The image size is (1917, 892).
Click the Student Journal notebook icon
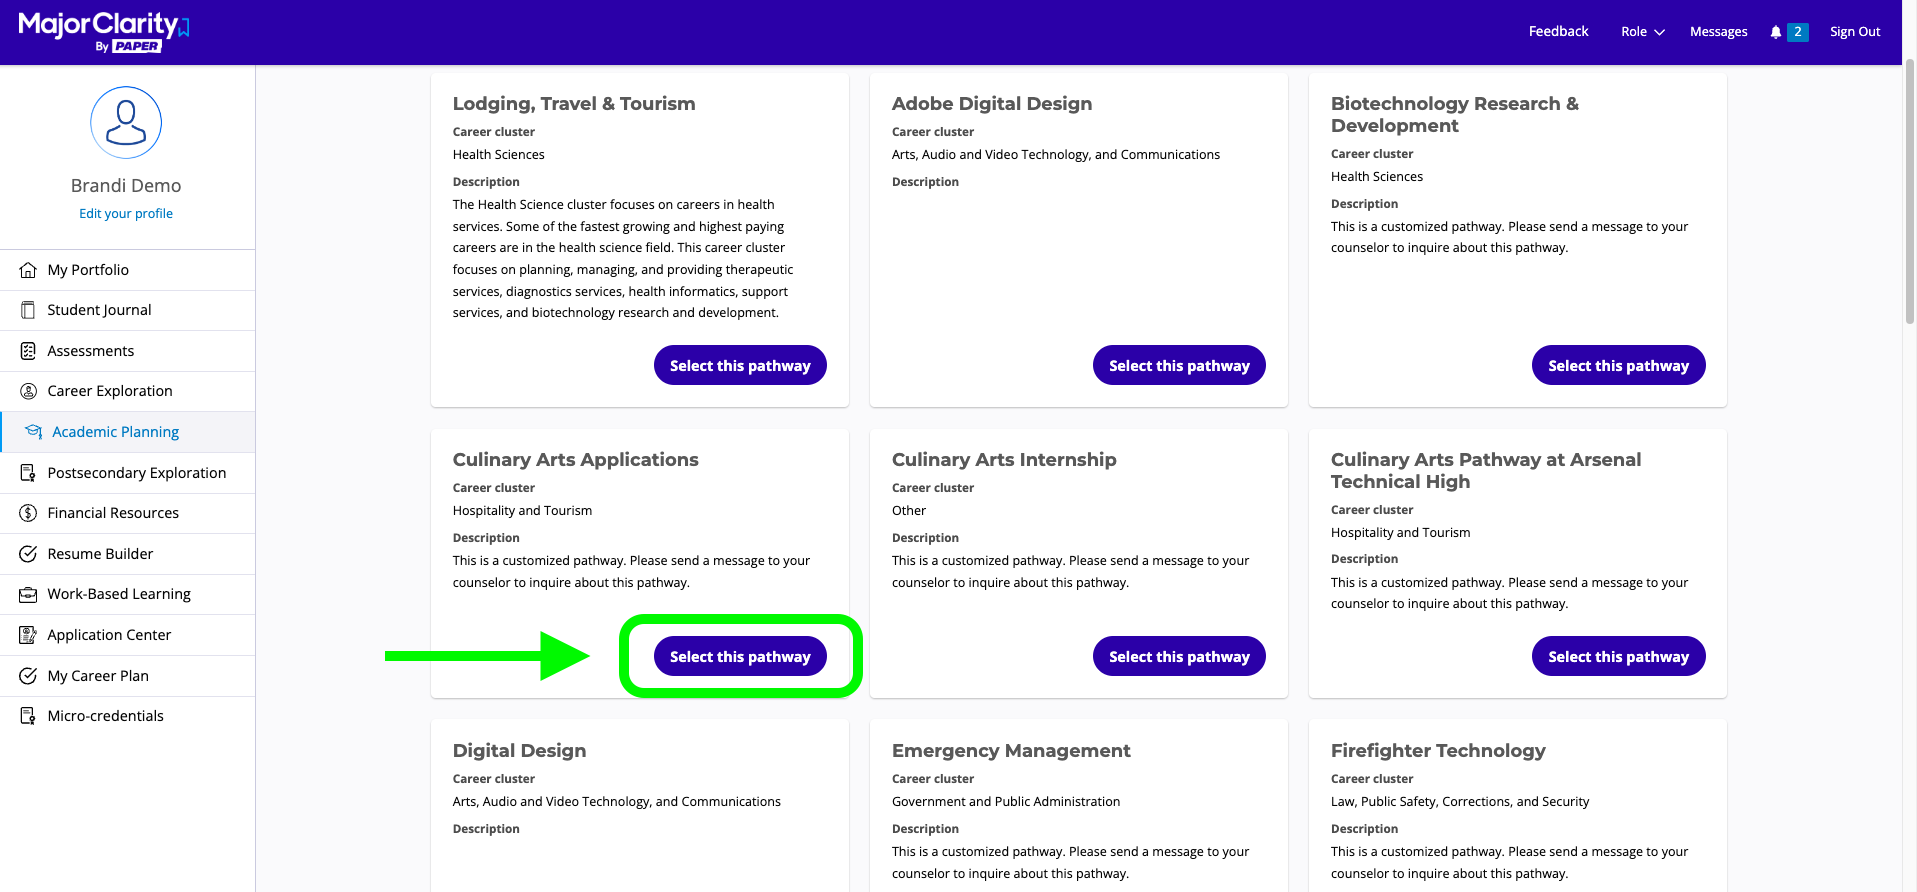pyautogui.click(x=28, y=310)
